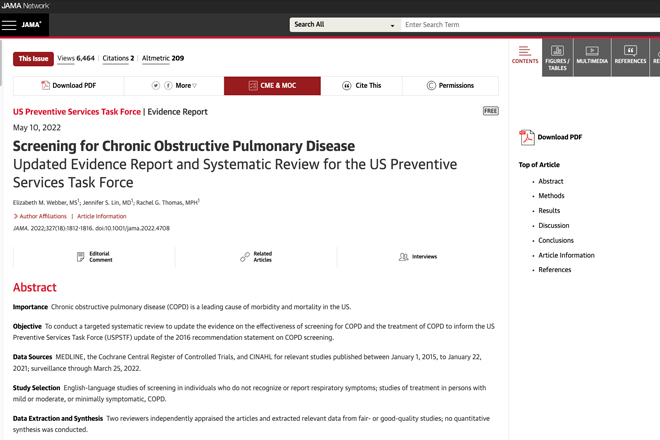Image resolution: width=660 pixels, height=440 pixels.
Task: Click the PDF icon in Download PDF button
Action: click(x=45, y=85)
